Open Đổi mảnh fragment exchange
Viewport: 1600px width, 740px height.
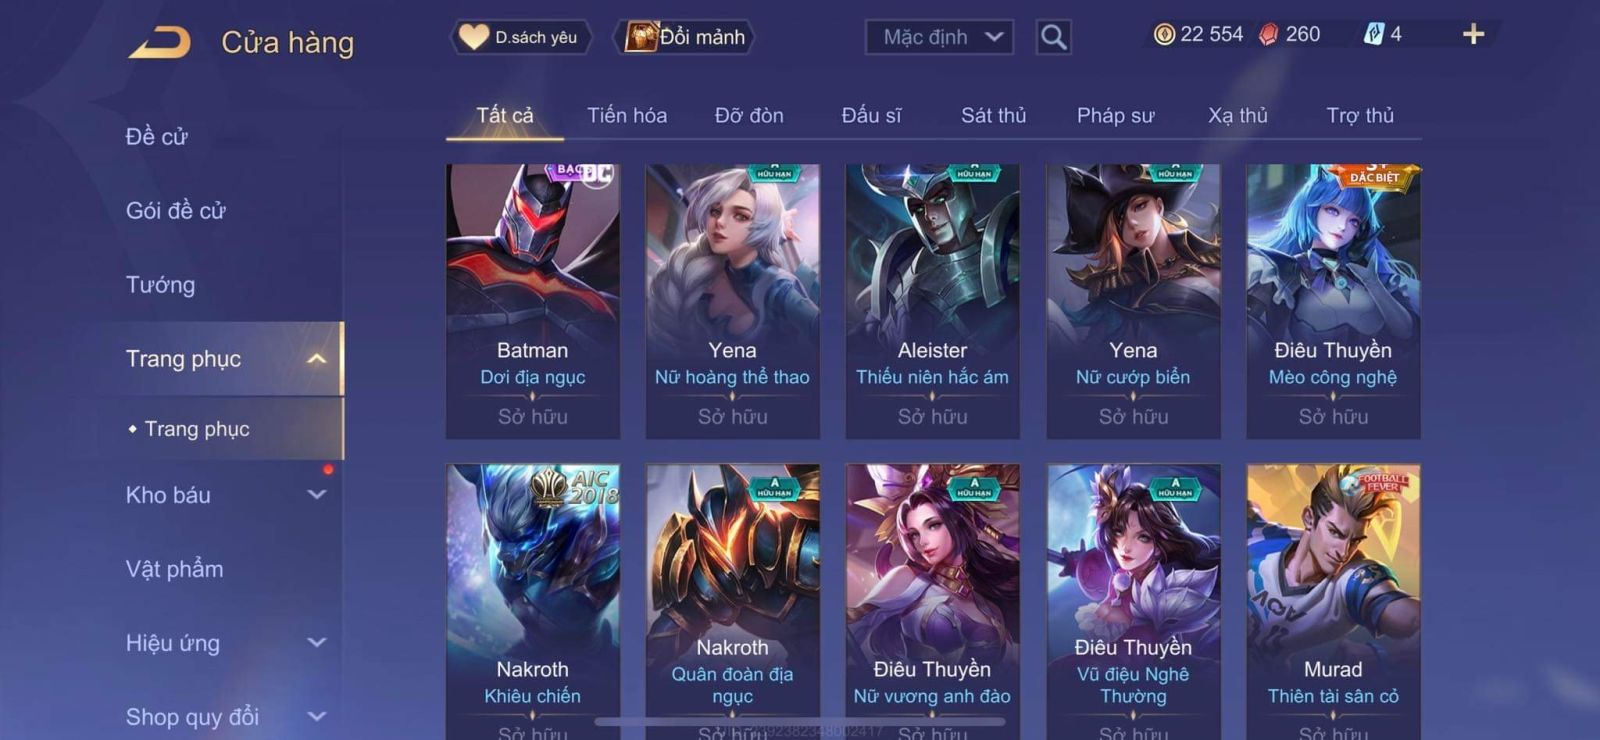686,38
